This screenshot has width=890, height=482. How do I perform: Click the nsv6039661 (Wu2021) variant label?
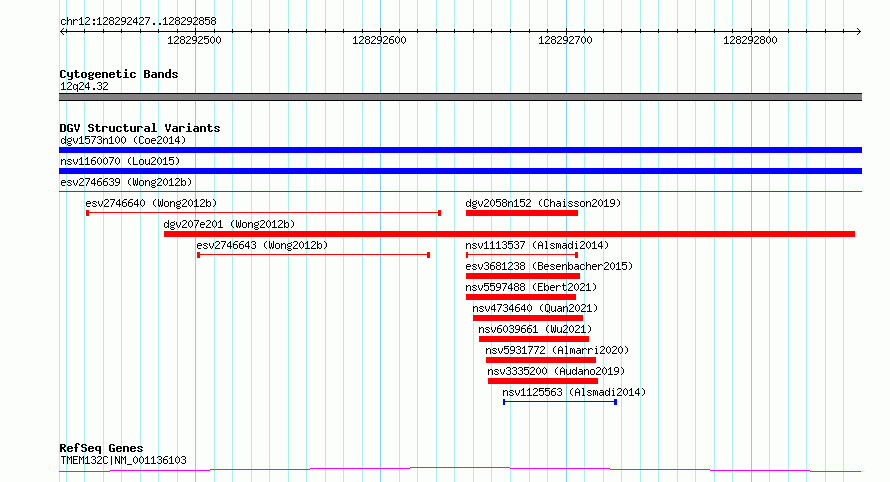[535, 329]
